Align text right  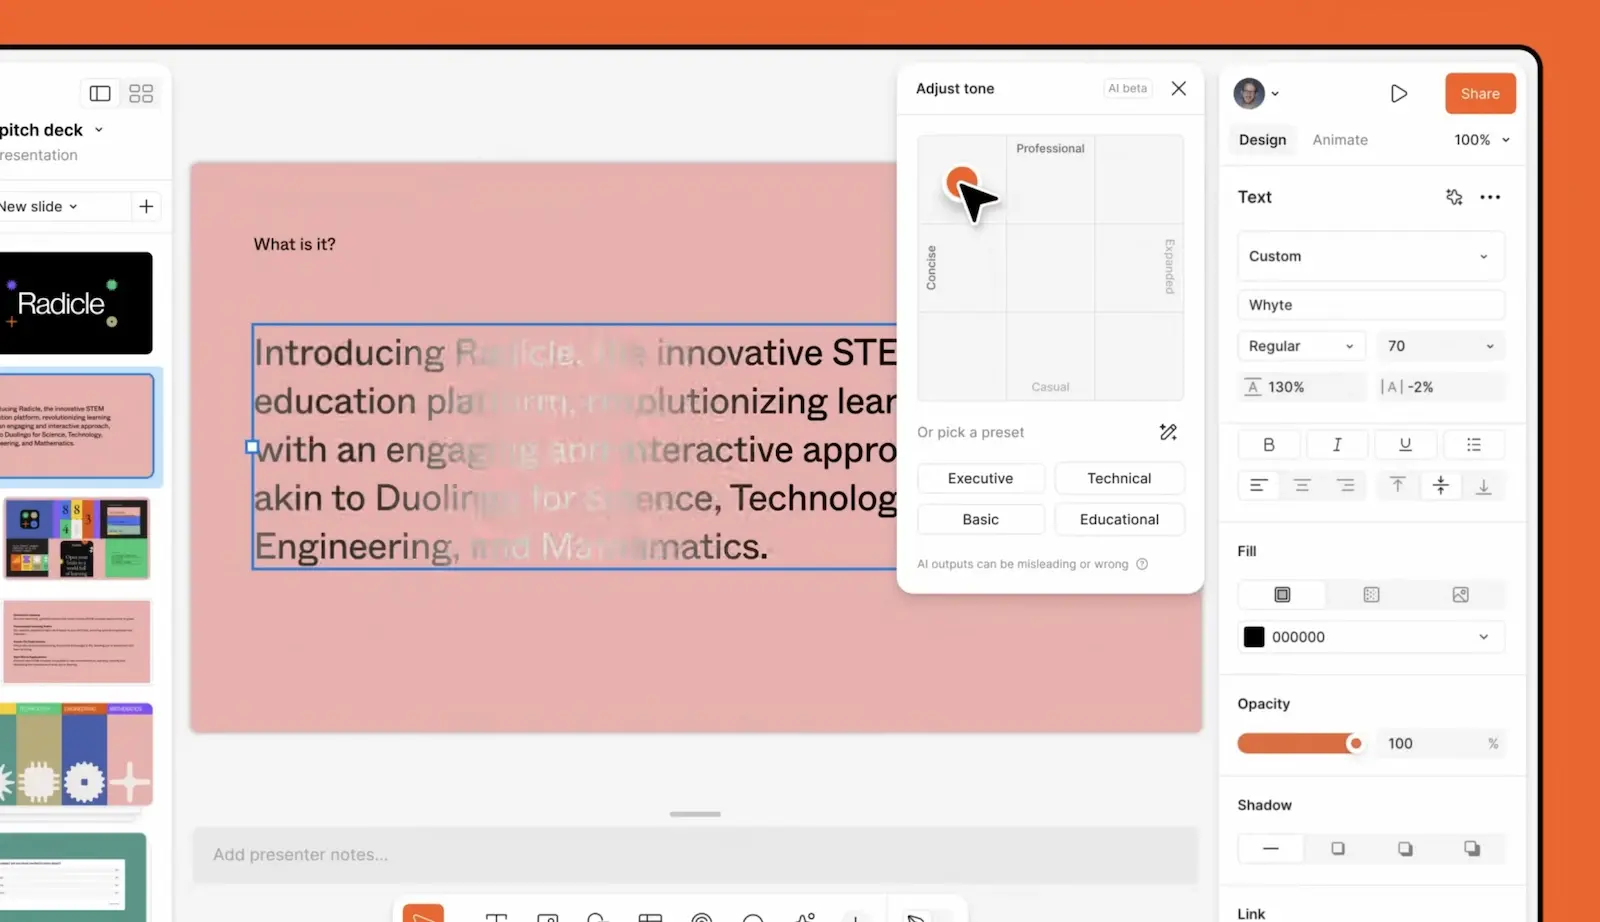point(1346,485)
